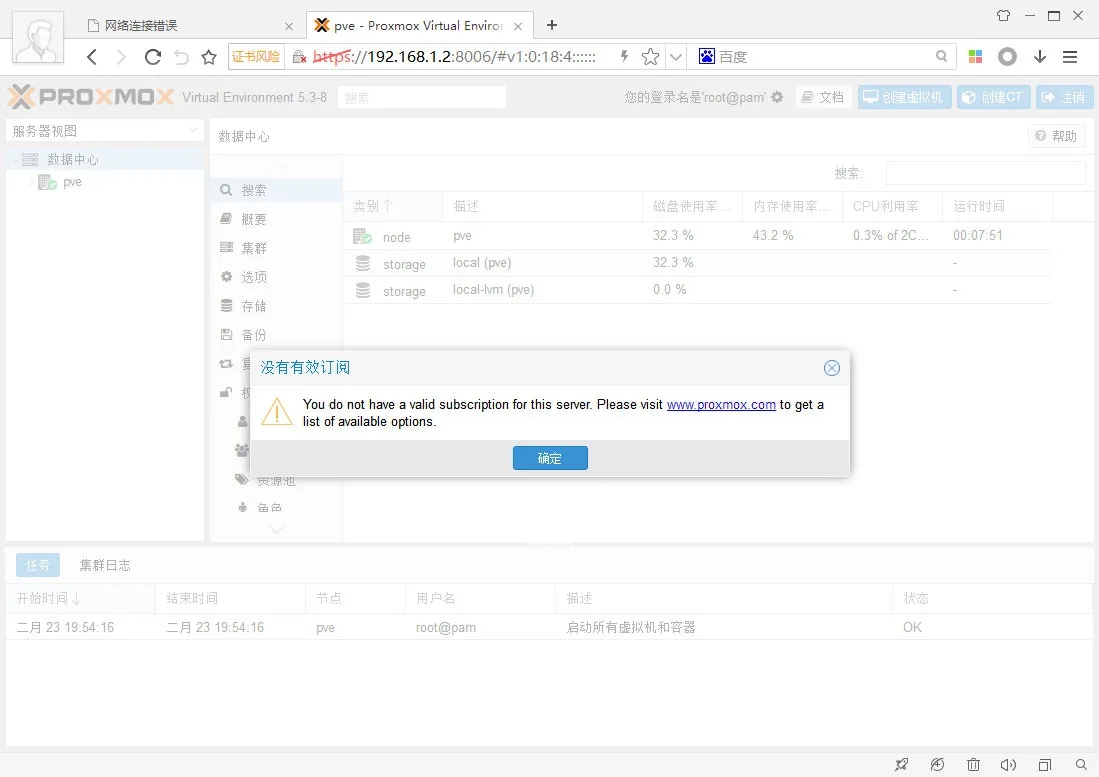Bookmark the page with the address bar star
This screenshot has width=1099, height=777.
pyautogui.click(x=650, y=57)
